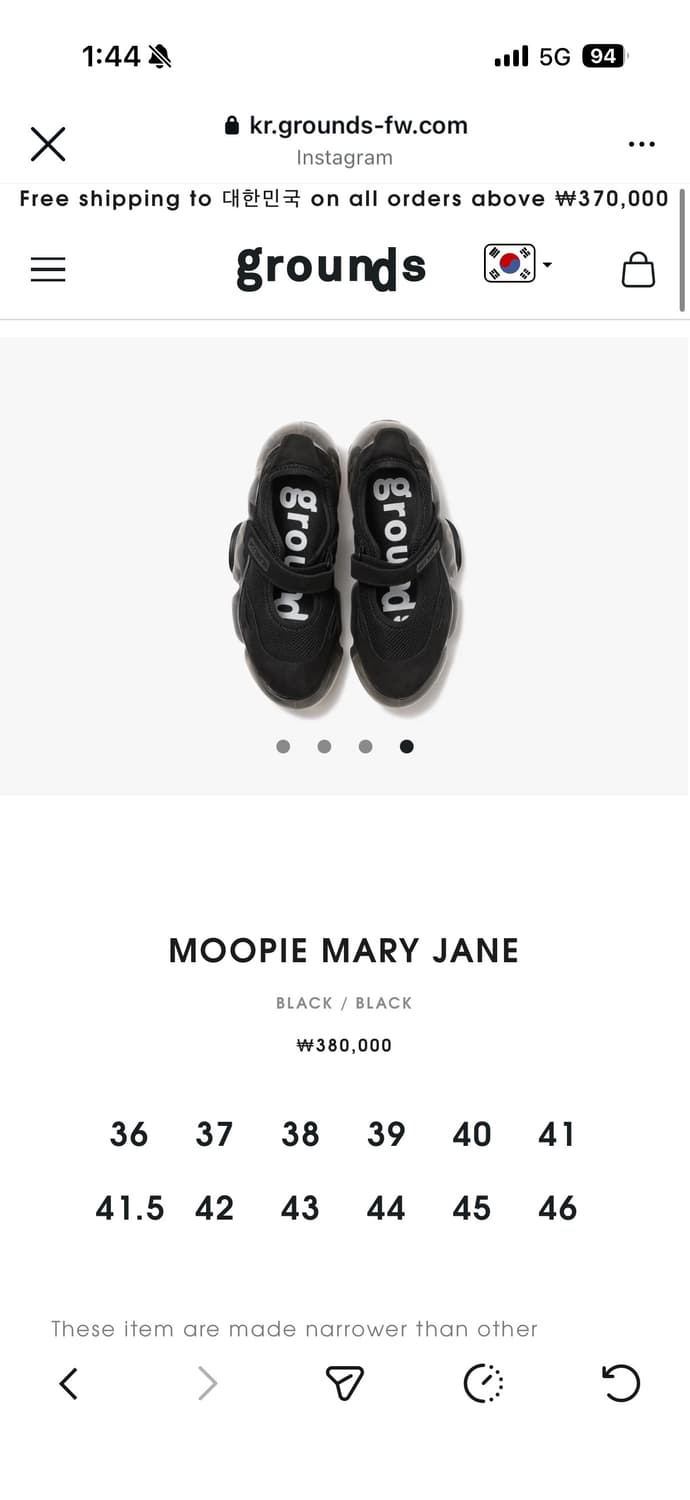The image size is (690, 1500).
Task: Open the browser activity timer icon
Action: [484, 1384]
